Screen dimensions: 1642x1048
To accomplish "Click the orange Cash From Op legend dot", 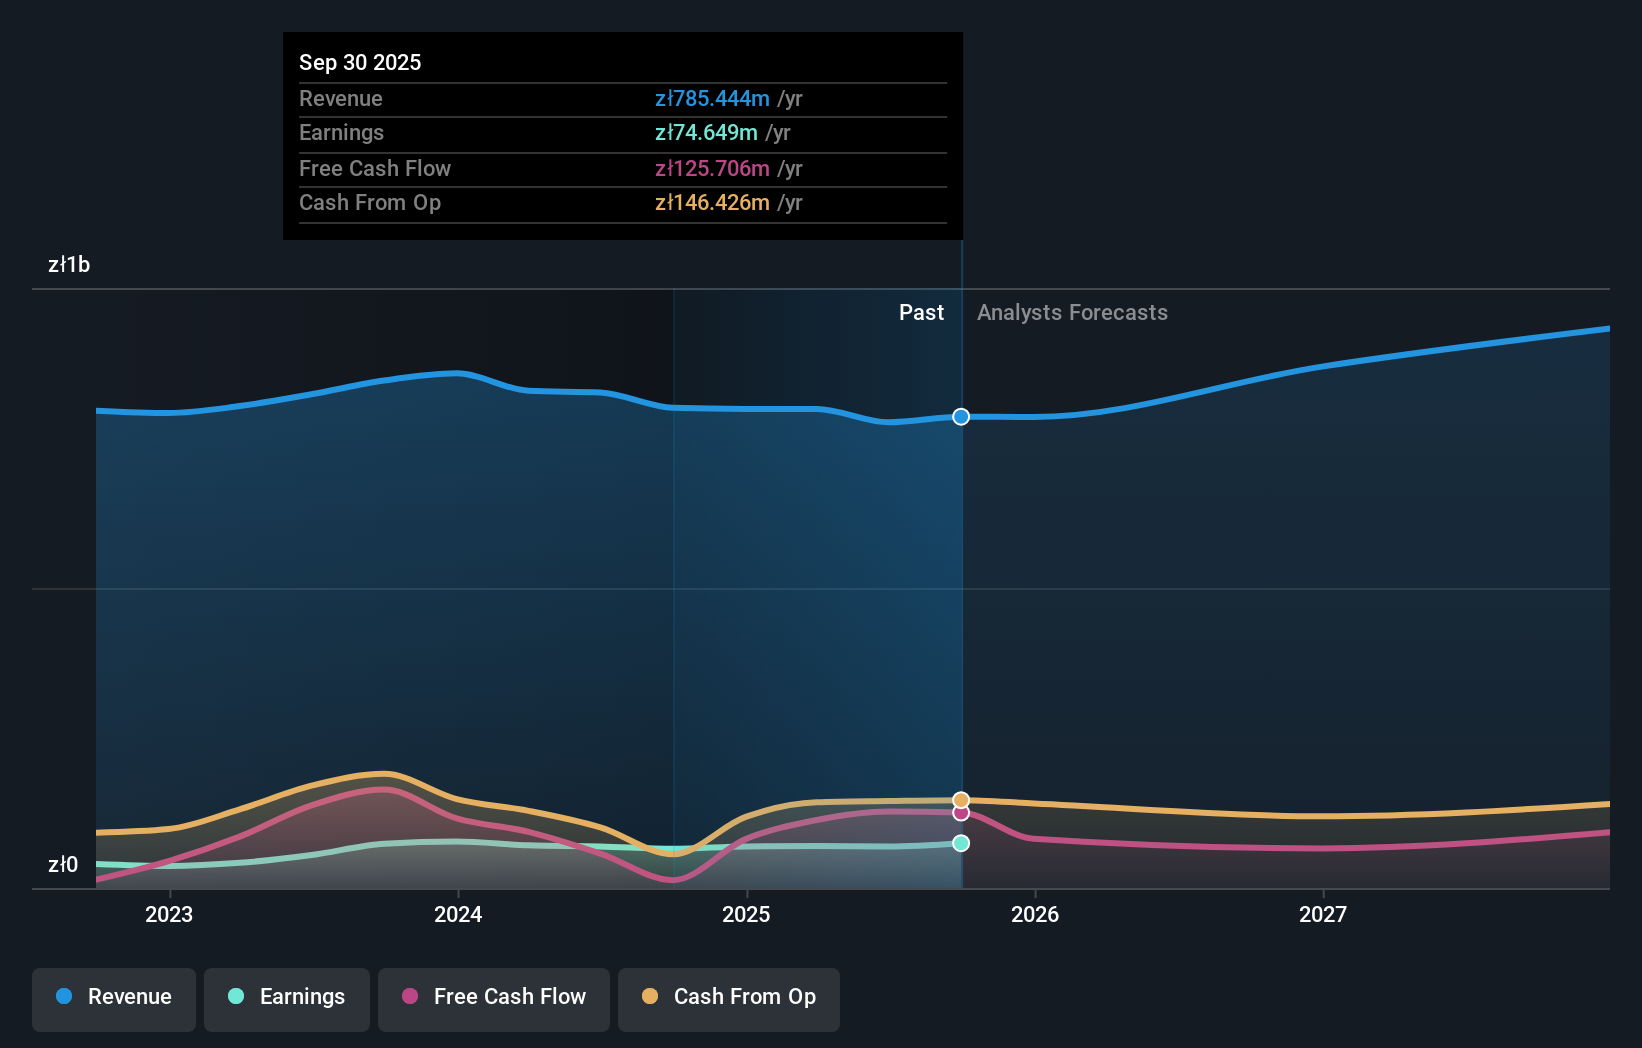I will click(650, 997).
